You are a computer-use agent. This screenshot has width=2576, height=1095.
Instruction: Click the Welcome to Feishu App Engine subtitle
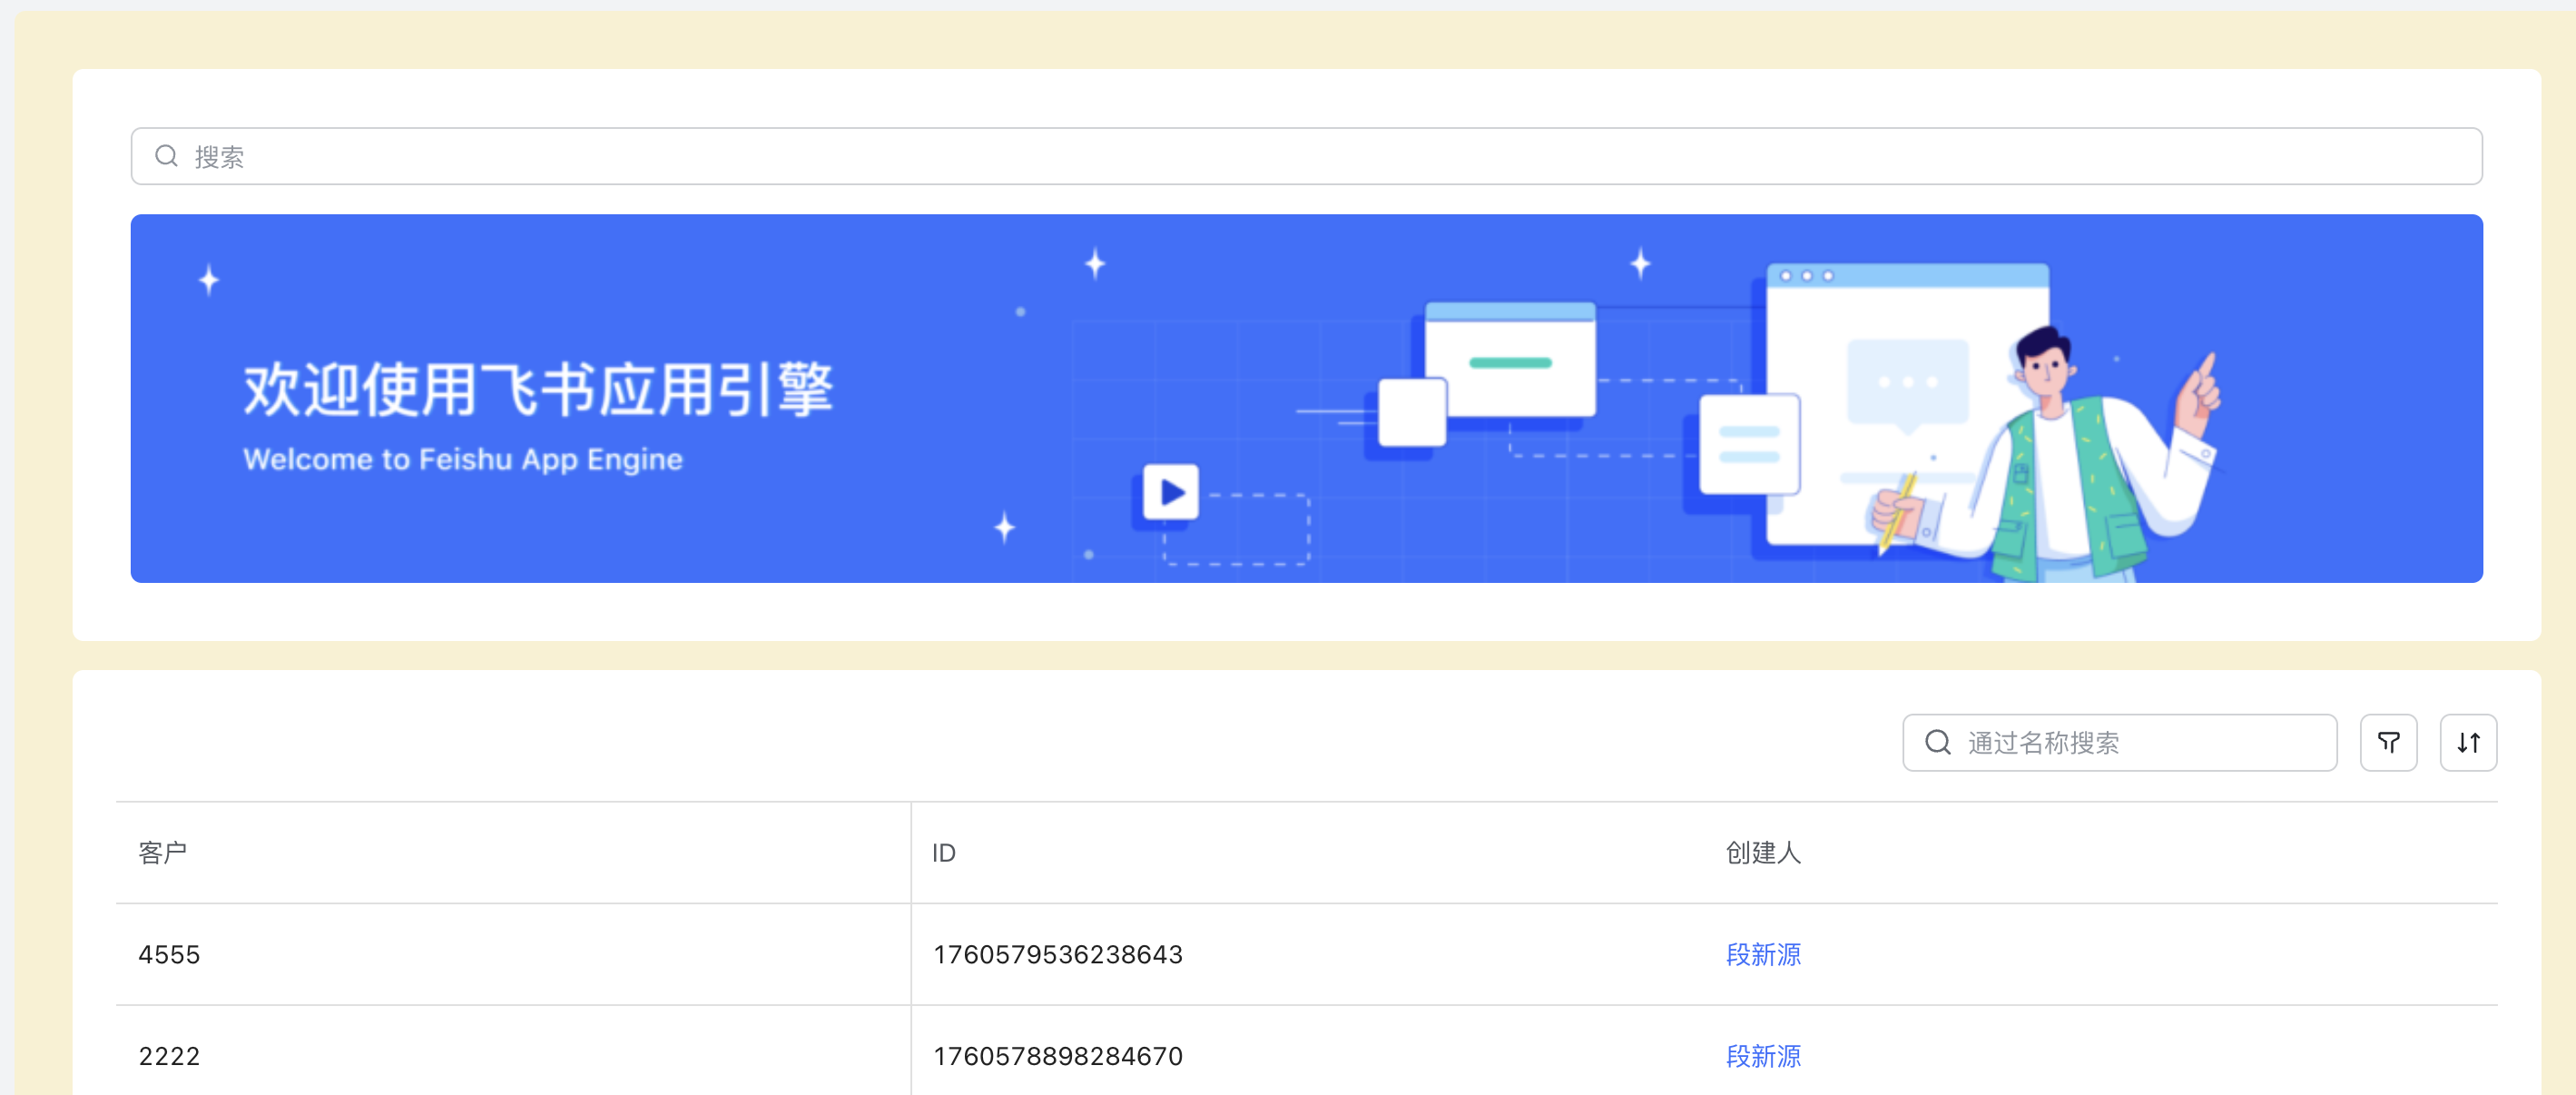(x=463, y=459)
